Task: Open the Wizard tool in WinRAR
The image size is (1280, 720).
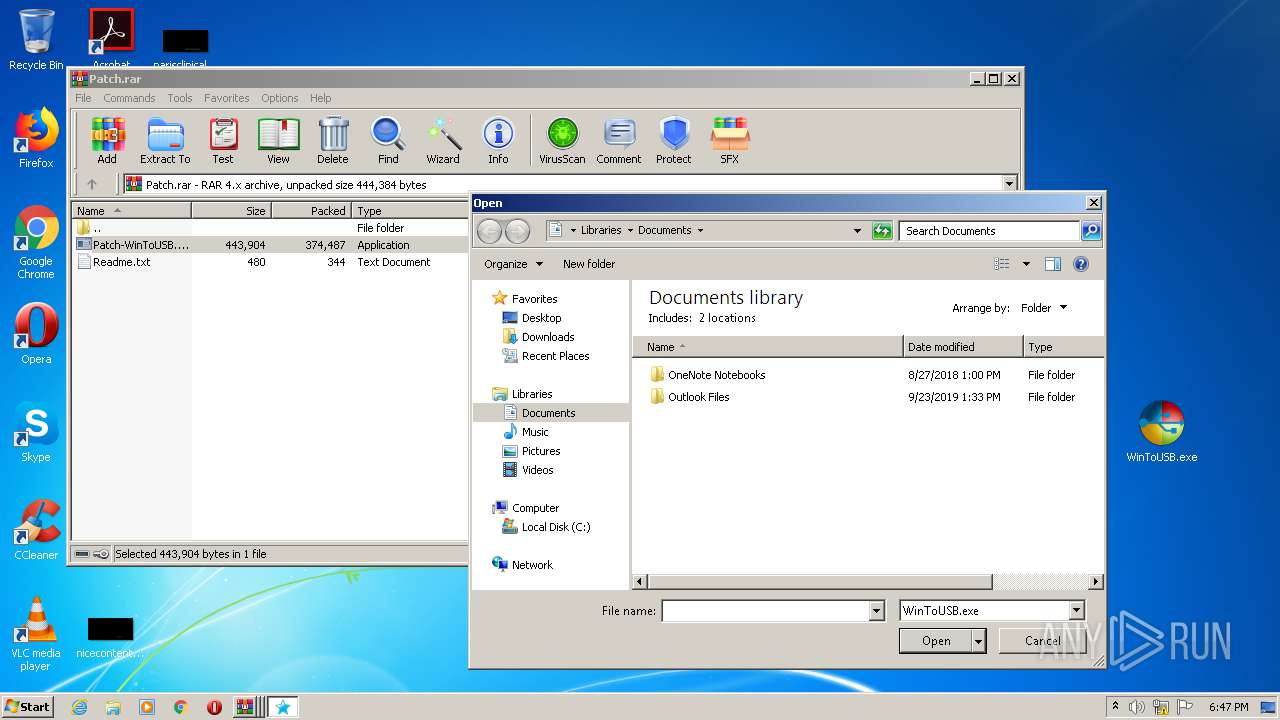Action: click(x=443, y=141)
